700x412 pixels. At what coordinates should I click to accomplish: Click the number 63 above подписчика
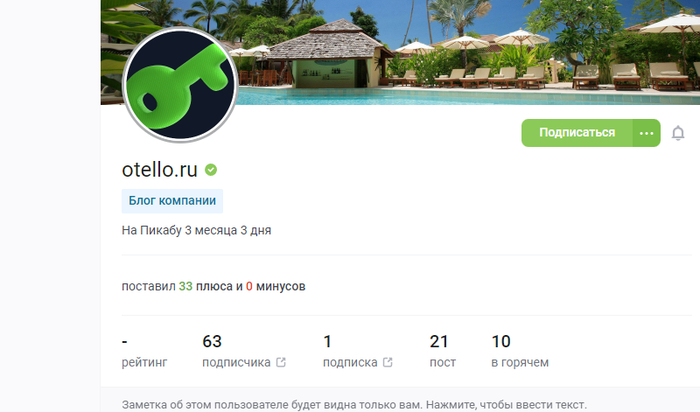[212, 341]
